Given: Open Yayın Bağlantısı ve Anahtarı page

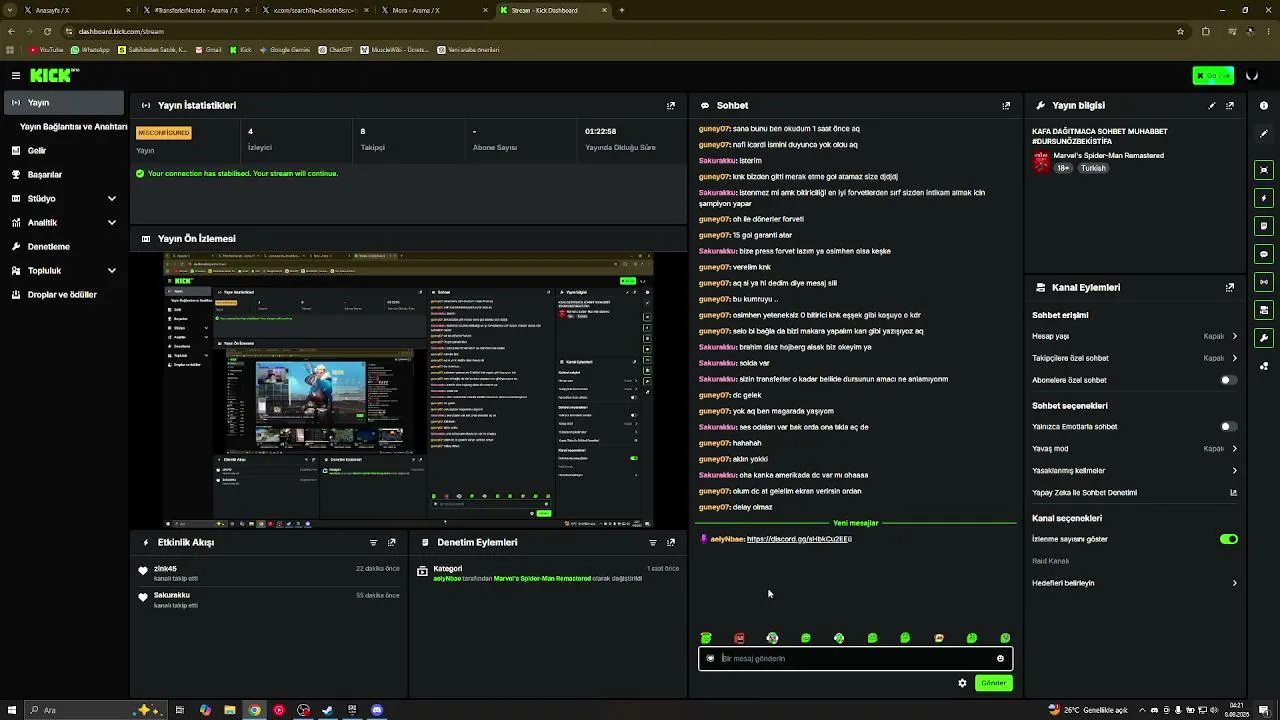Looking at the screenshot, I should tap(73, 127).
